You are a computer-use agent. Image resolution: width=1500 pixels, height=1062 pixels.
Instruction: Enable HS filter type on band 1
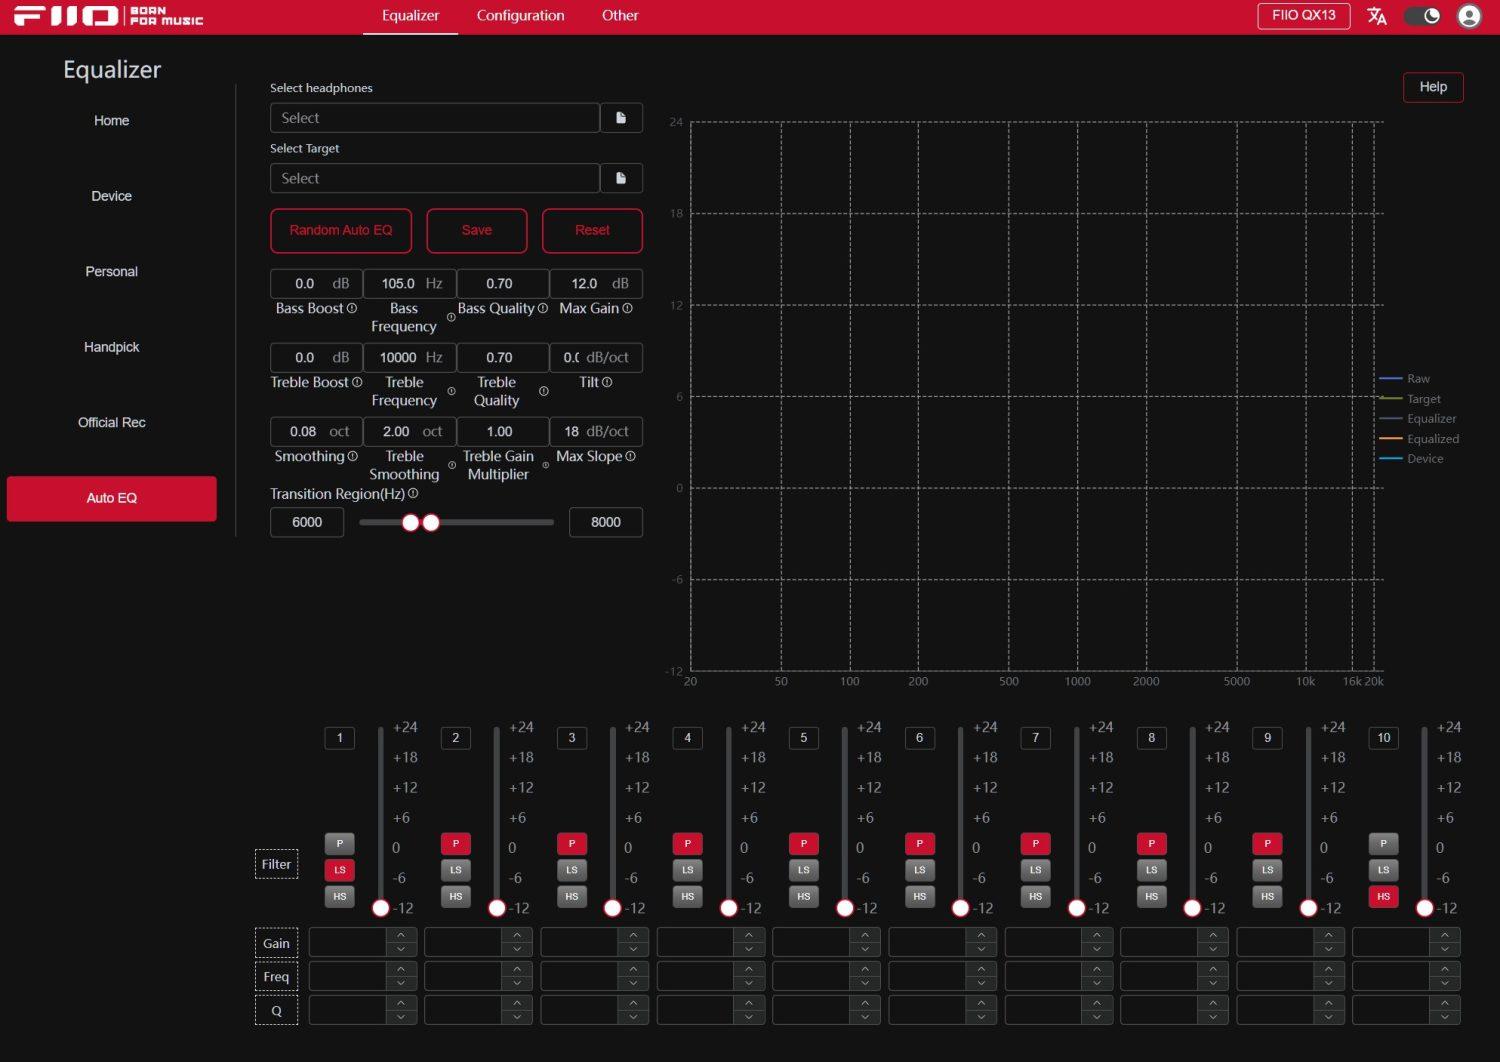(x=339, y=897)
